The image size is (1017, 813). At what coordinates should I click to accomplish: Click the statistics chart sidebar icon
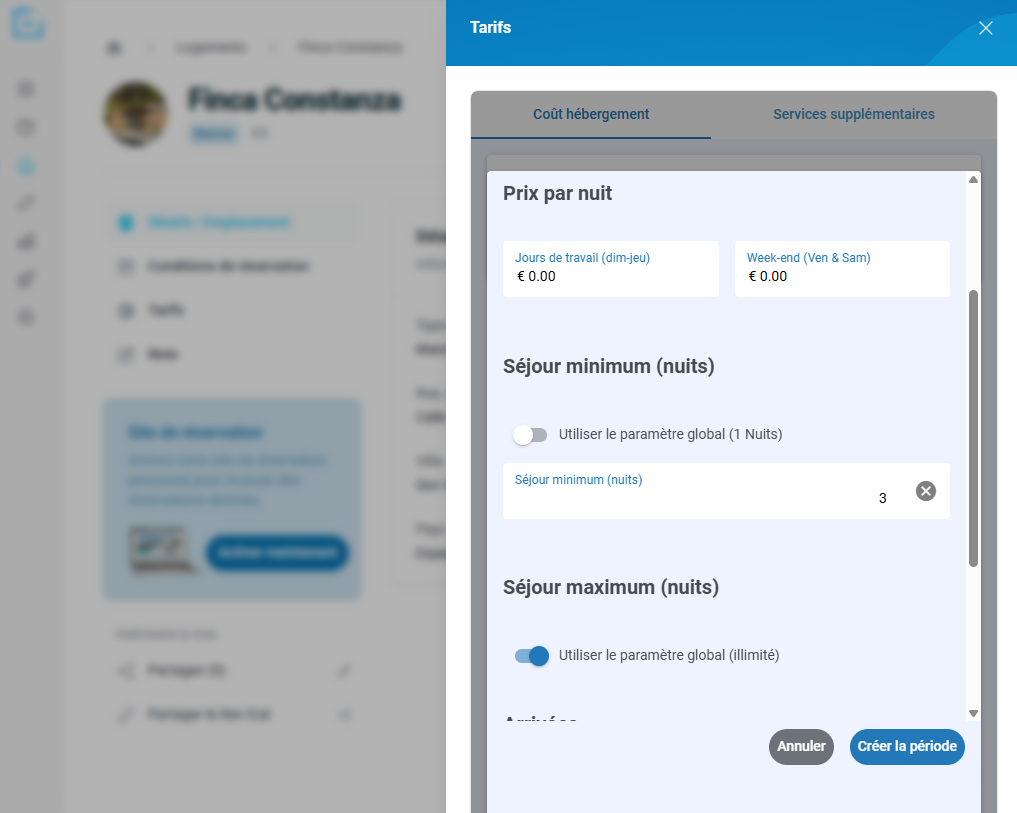point(26,241)
